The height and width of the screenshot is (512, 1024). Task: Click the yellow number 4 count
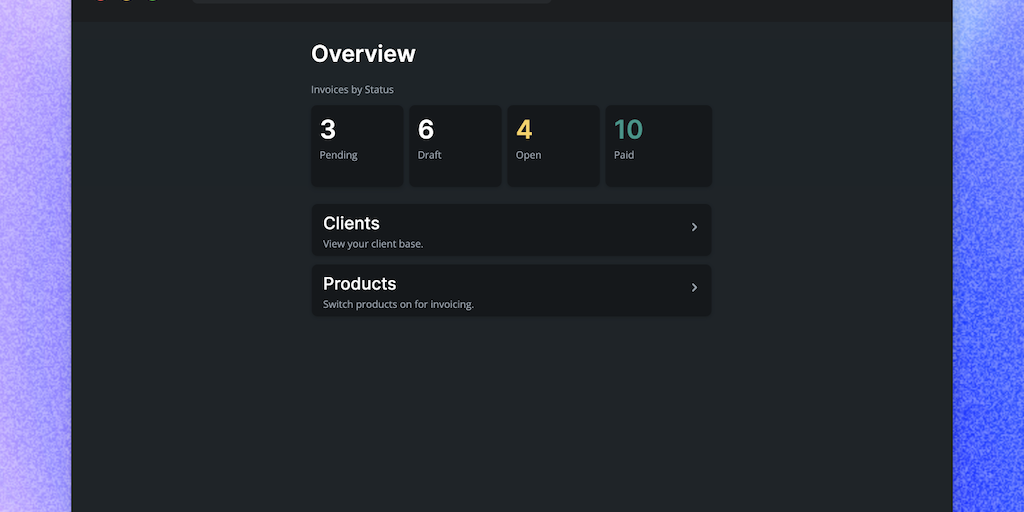tap(524, 129)
